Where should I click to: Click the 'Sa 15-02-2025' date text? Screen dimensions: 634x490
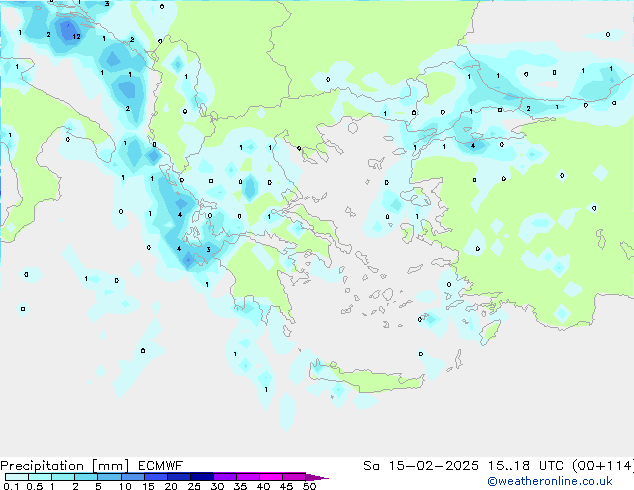click(421, 466)
